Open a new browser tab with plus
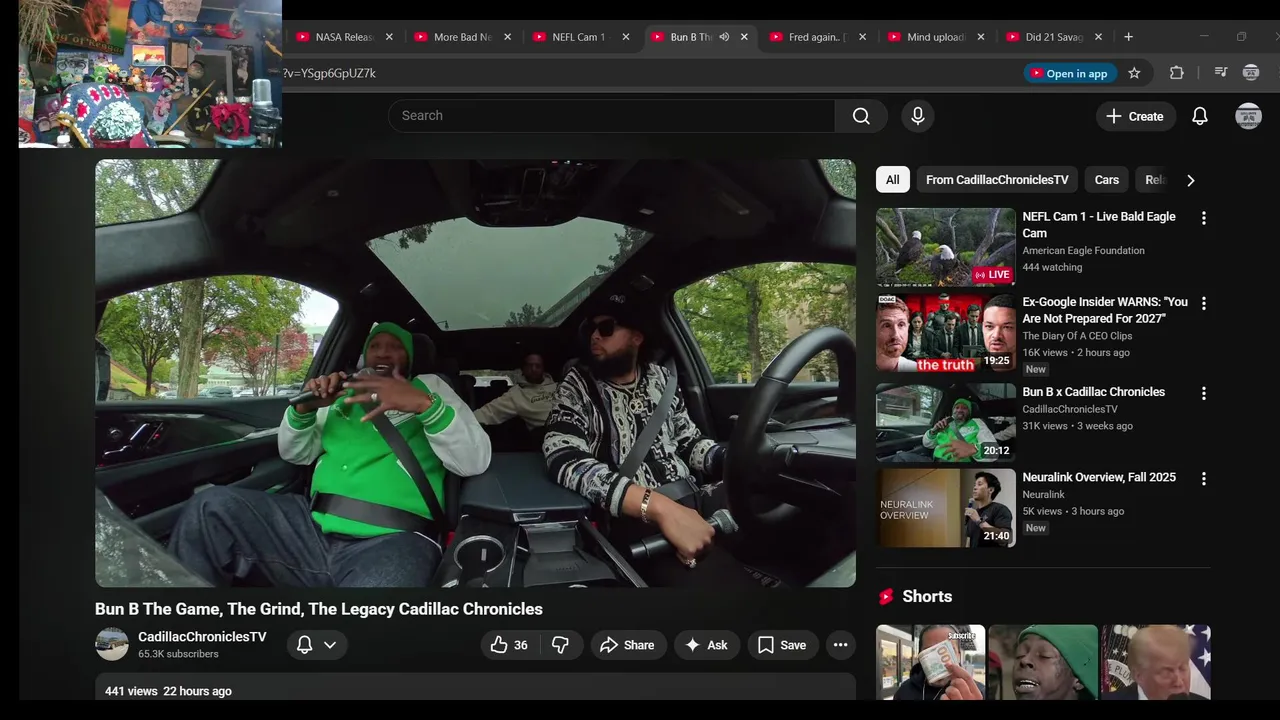This screenshot has width=1280, height=720. point(1128,37)
